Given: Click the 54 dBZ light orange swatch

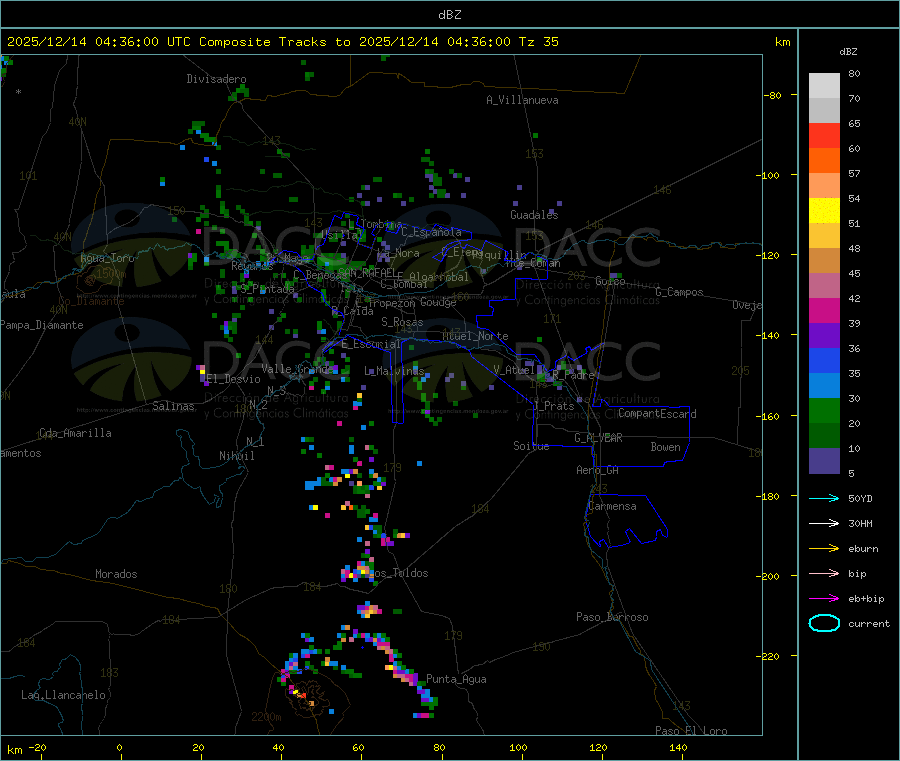Looking at the screenshot, I should click(x=824, y=185).
